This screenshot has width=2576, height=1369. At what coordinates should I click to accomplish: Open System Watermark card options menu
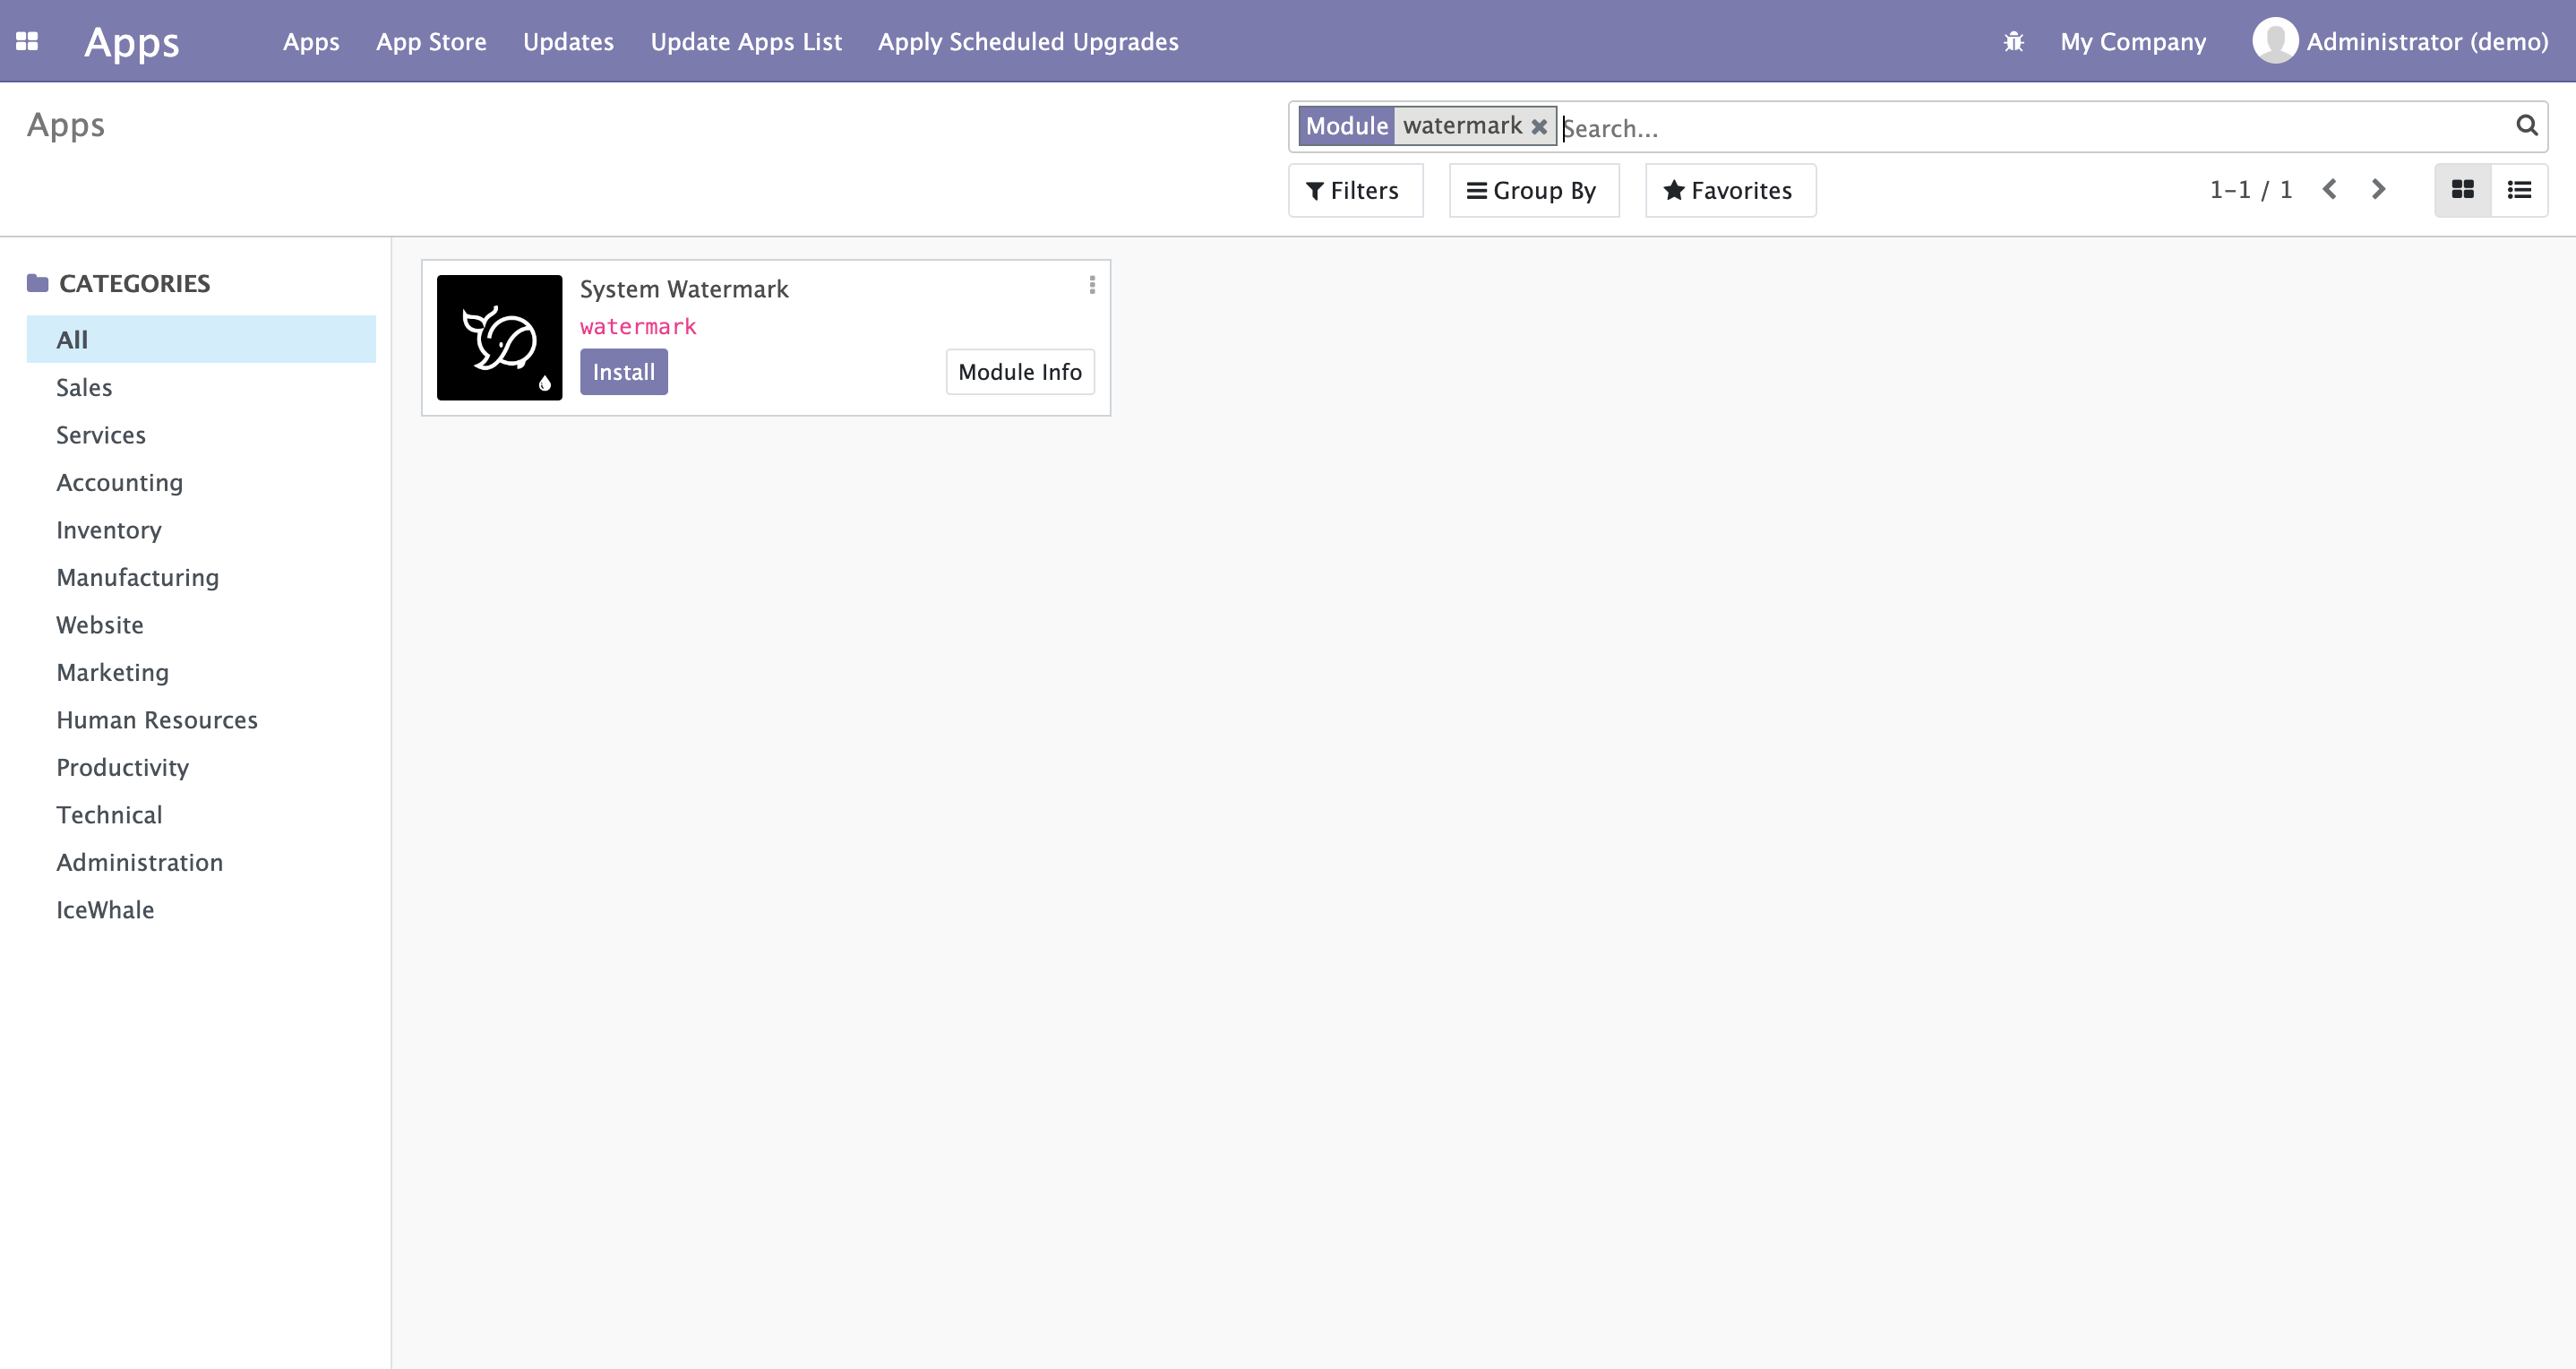(x=1092, y=285)
